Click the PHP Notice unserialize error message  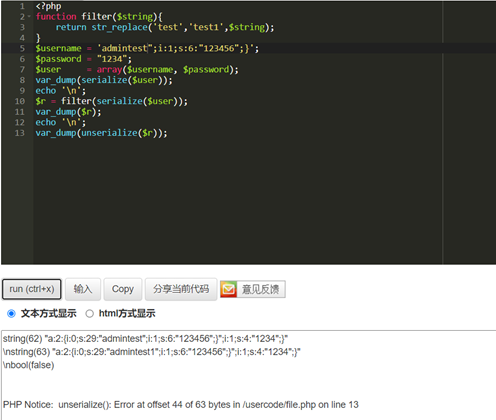tap(181, 405)
